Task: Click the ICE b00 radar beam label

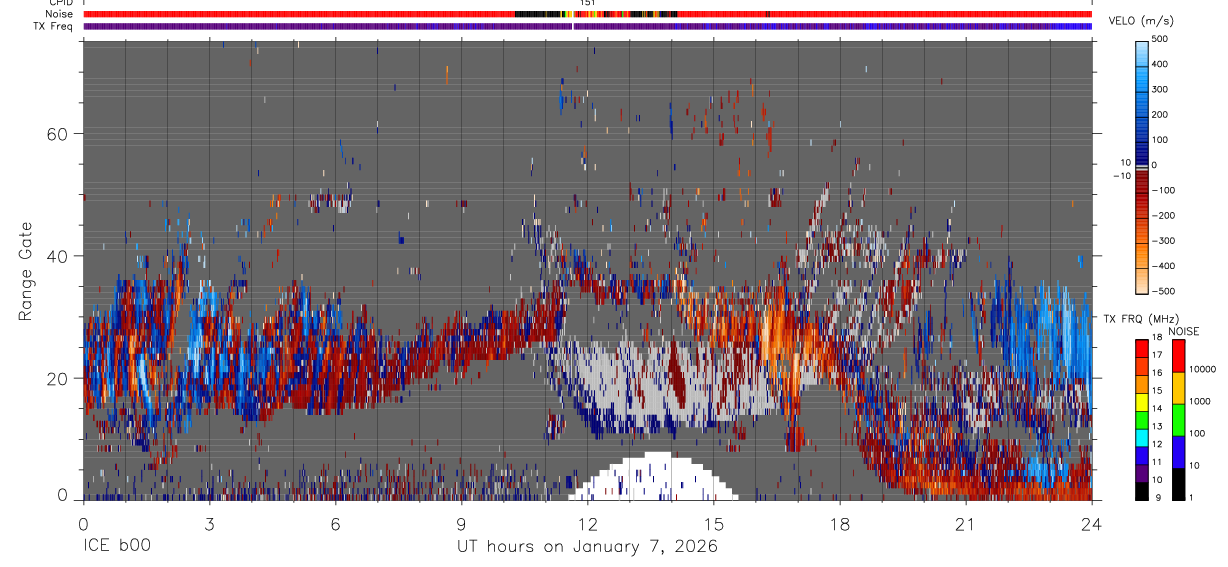Action: (x=118, y=546)
